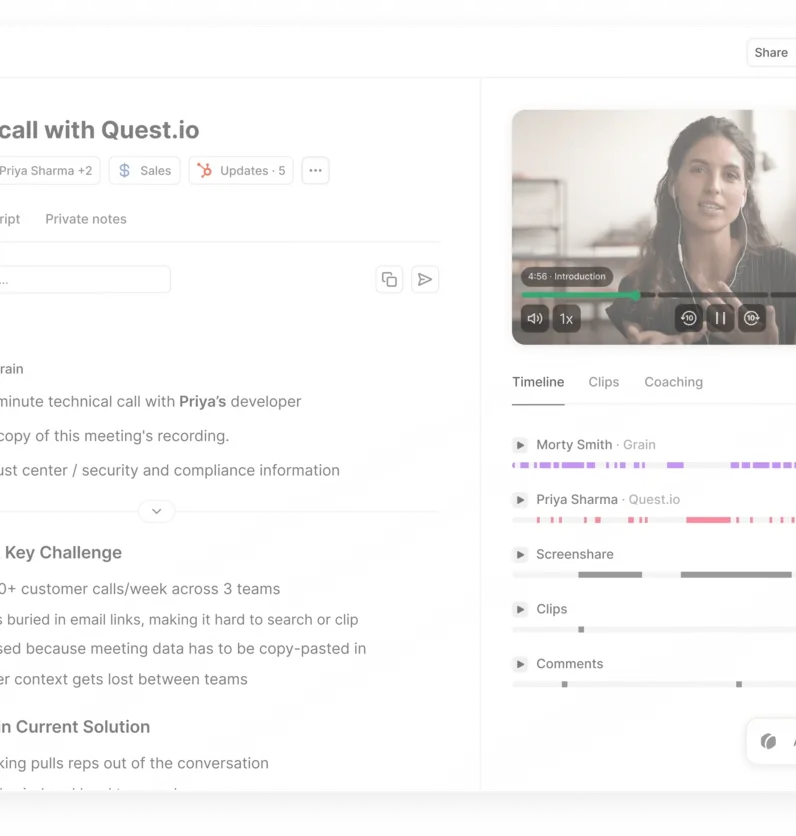Click 'pulls reps out of the conversation' line
Viewport: 796px width, 836px height.
149,763
